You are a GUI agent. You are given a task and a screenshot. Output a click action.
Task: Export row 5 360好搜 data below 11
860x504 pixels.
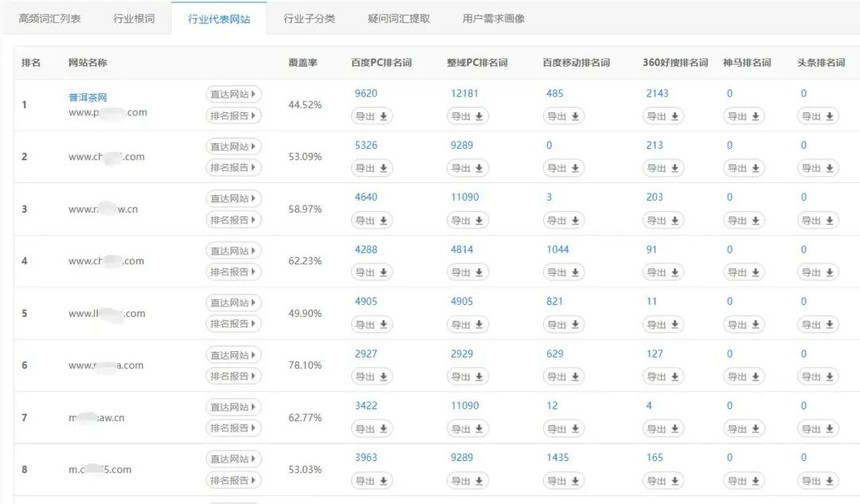tap(663, 325)
